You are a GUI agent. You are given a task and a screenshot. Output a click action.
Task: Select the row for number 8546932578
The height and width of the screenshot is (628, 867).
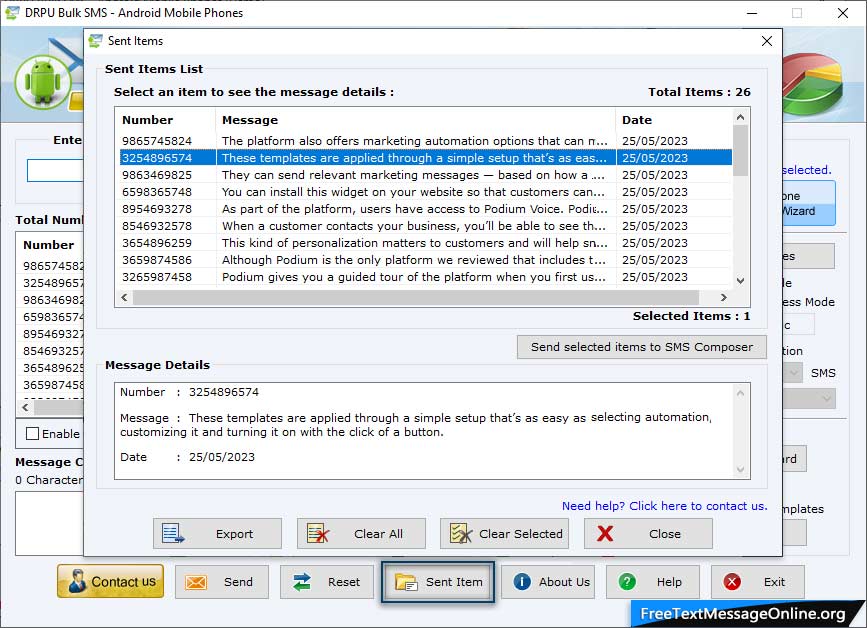pos(426,226)
